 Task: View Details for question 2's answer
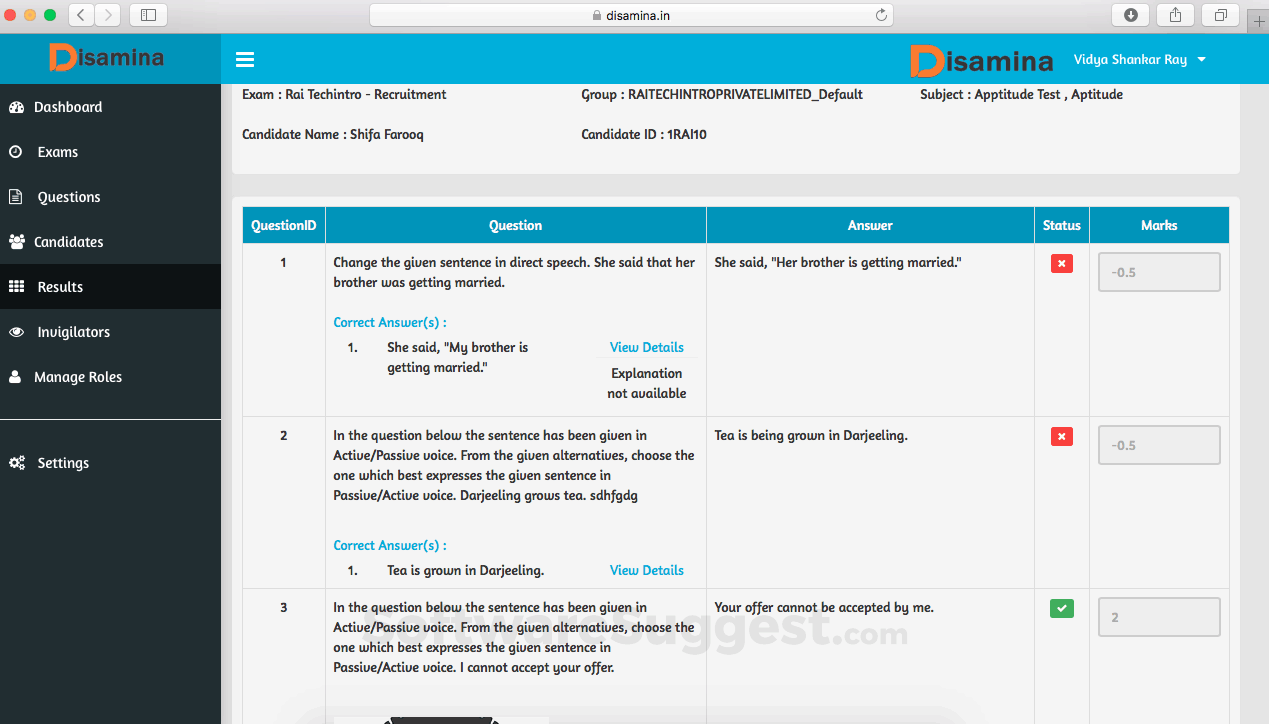(646, 570)
